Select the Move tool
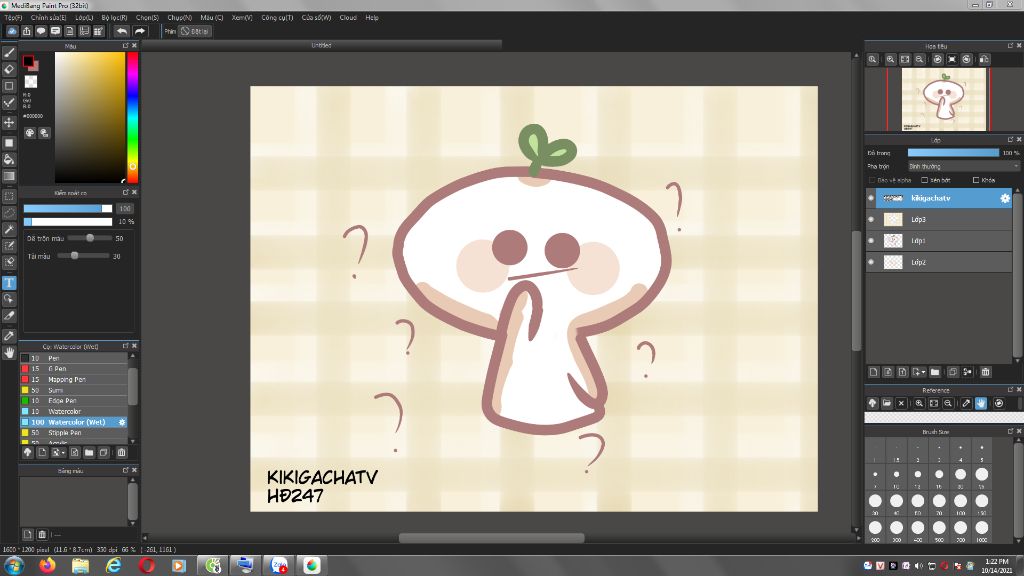 [9, 122]
